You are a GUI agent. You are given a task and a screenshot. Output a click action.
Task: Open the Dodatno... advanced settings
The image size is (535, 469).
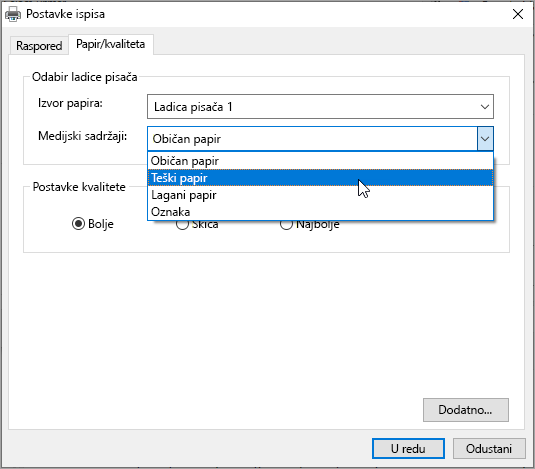click(465, 410)
